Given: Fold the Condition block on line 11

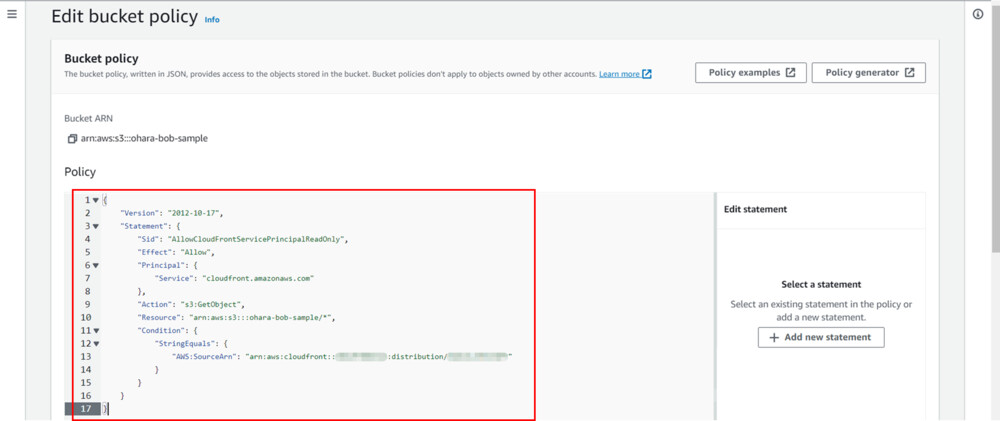Looking at the screenshot, I should click(96, 330).
